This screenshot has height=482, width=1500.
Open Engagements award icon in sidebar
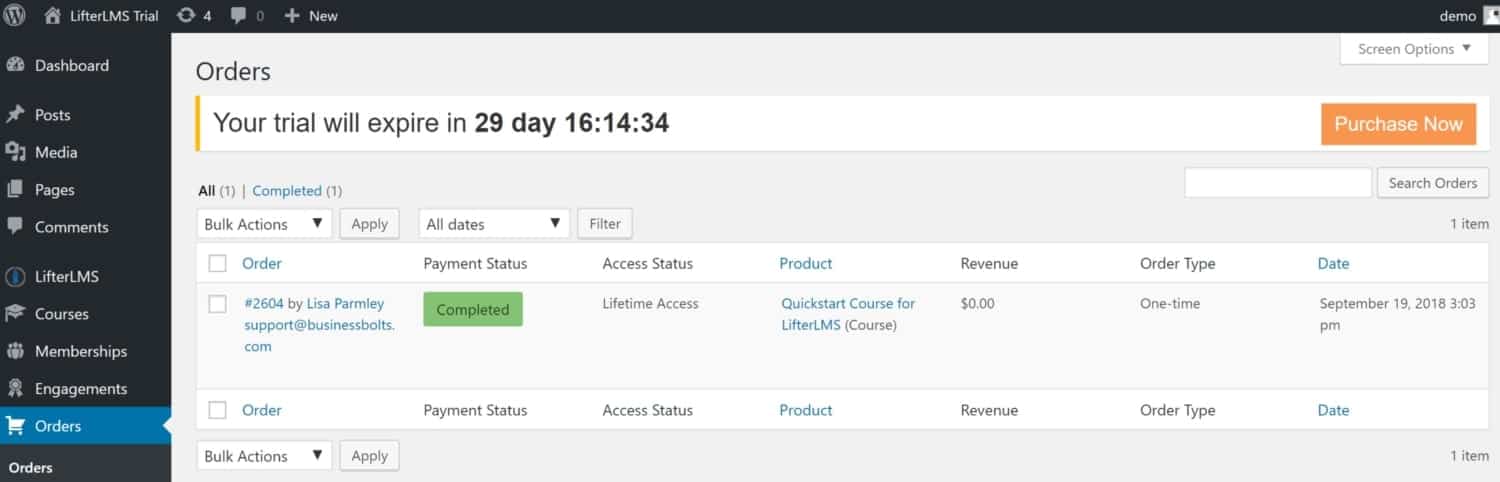click(15, 389)
